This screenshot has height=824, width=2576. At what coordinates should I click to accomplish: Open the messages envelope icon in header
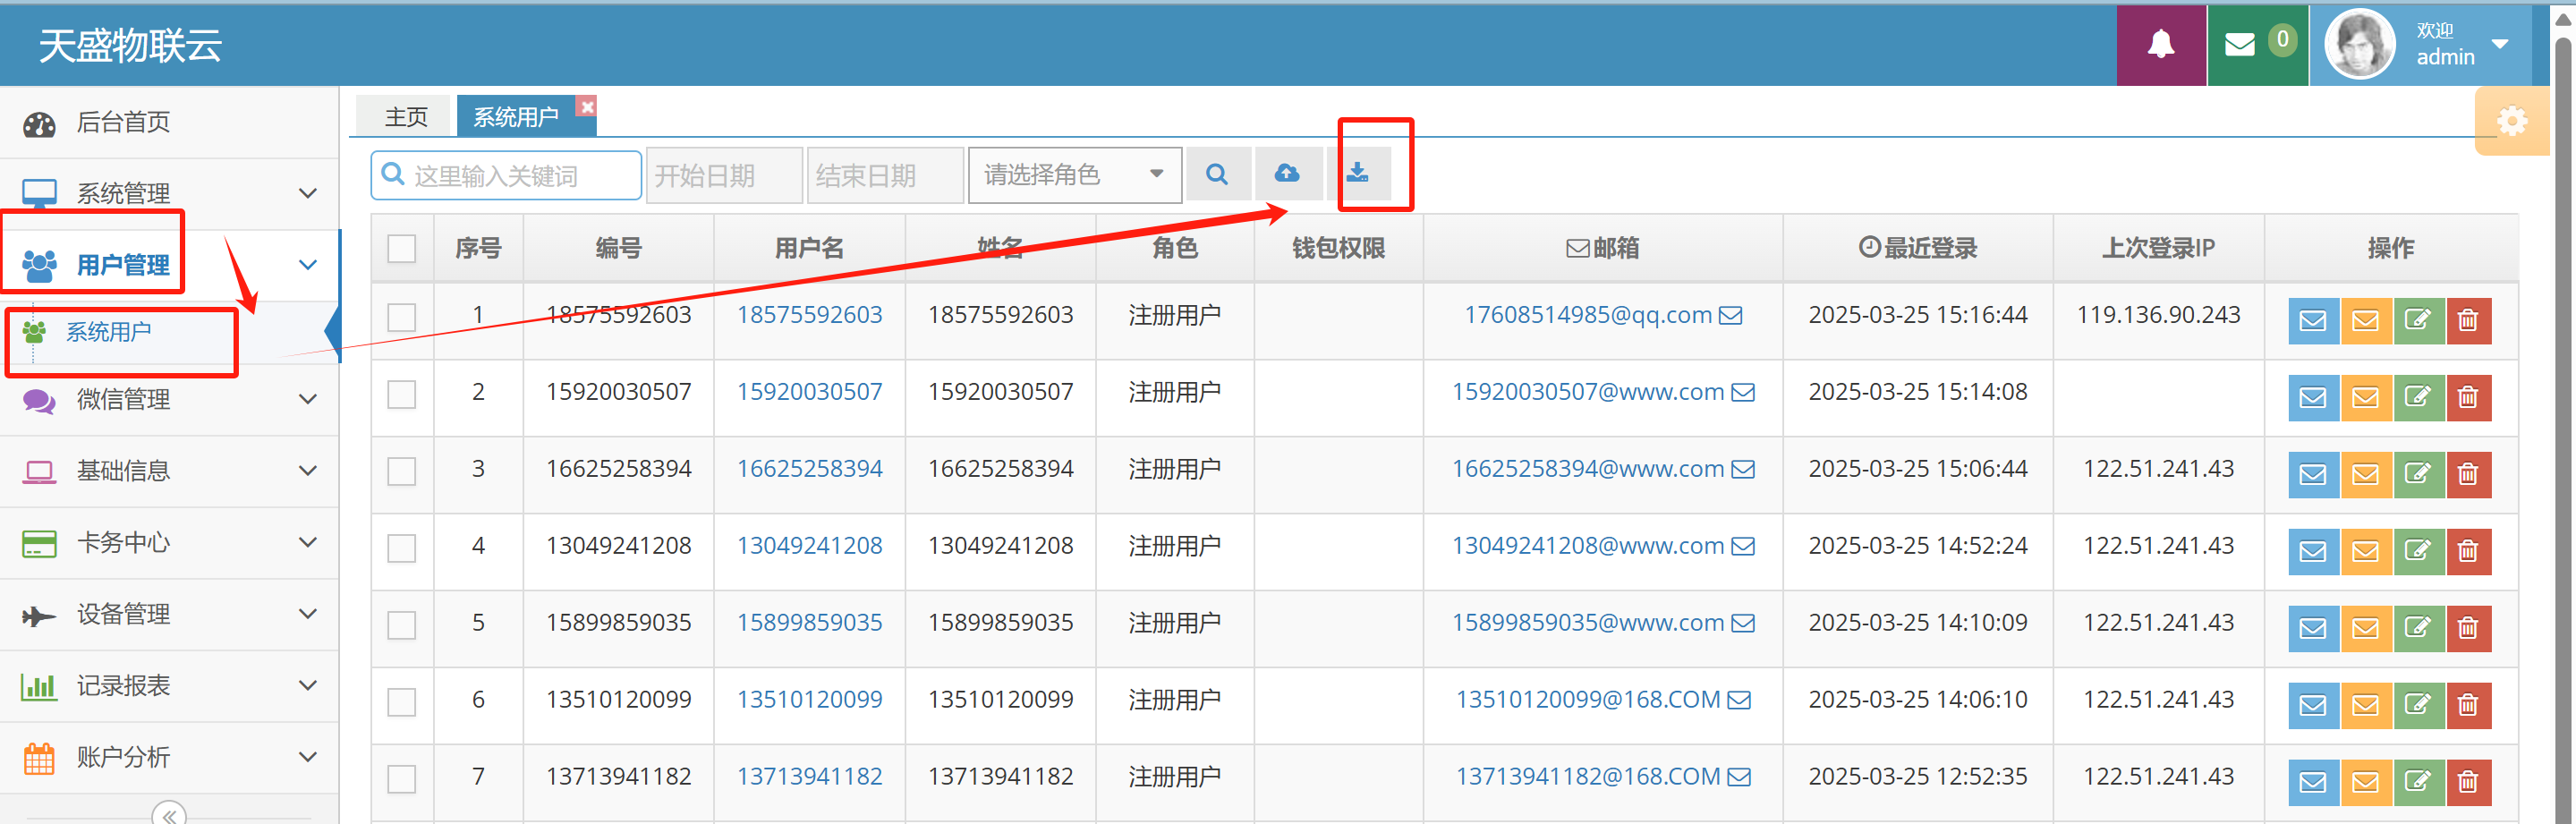pyautogui.click(x=2240, y=45)
